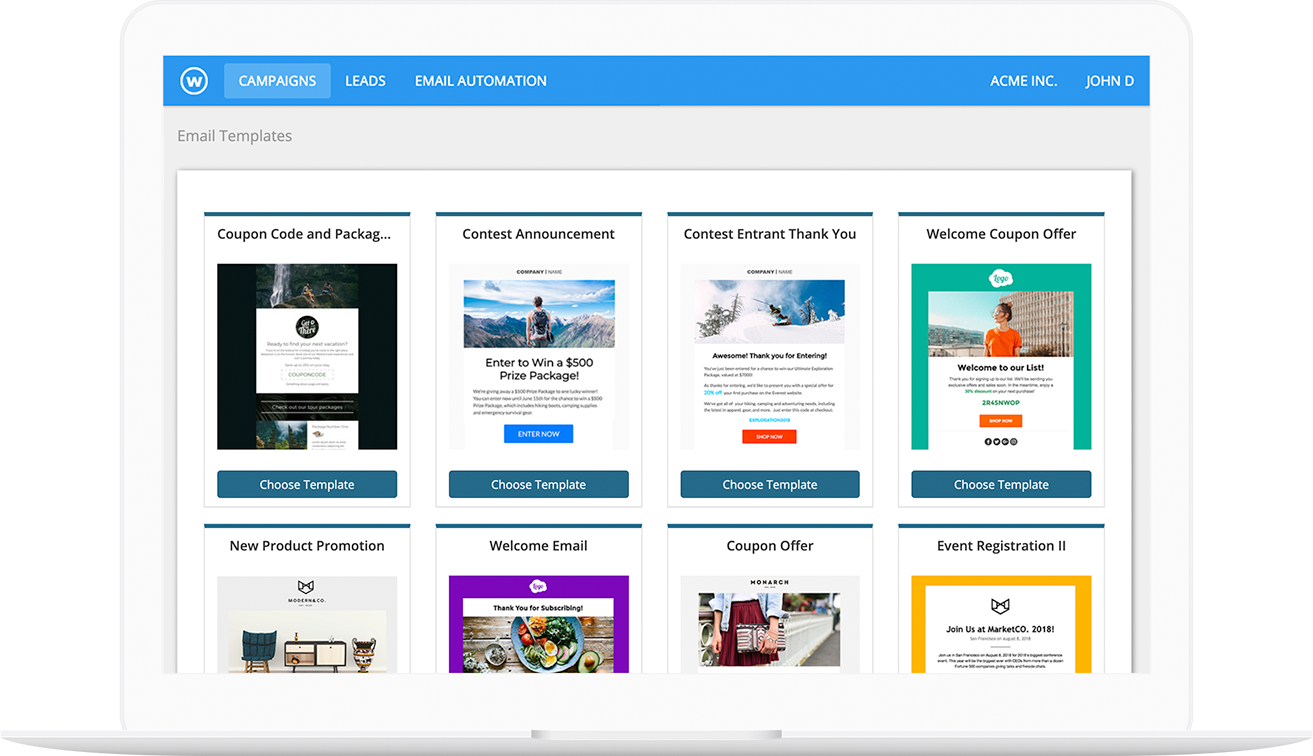Open the Welcome Coupon Offer thumbnail
Viewport: 1313px width, 756px height.
(1001, 357)
